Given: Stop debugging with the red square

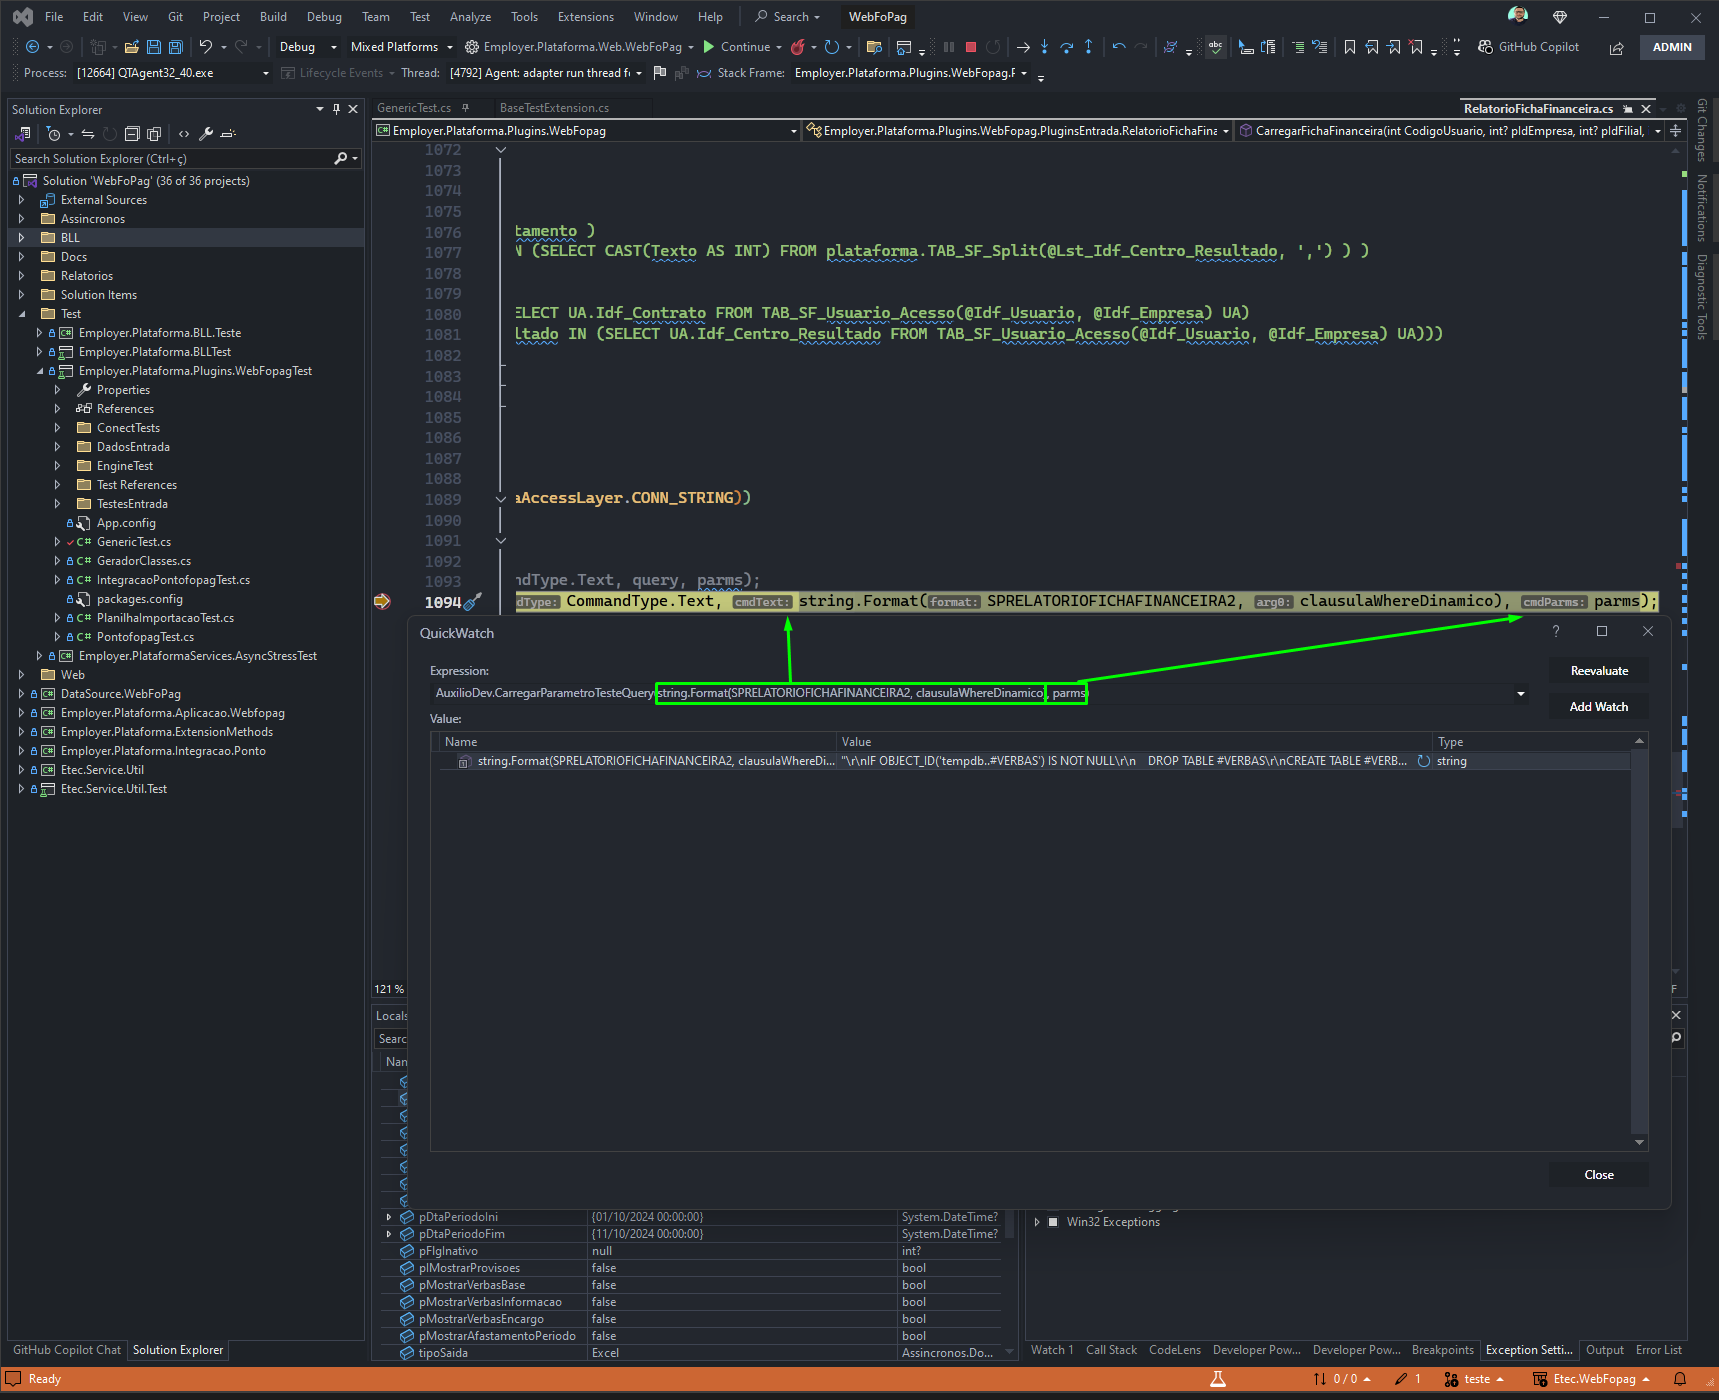Looking at the screenshot, I should (970, 47).
